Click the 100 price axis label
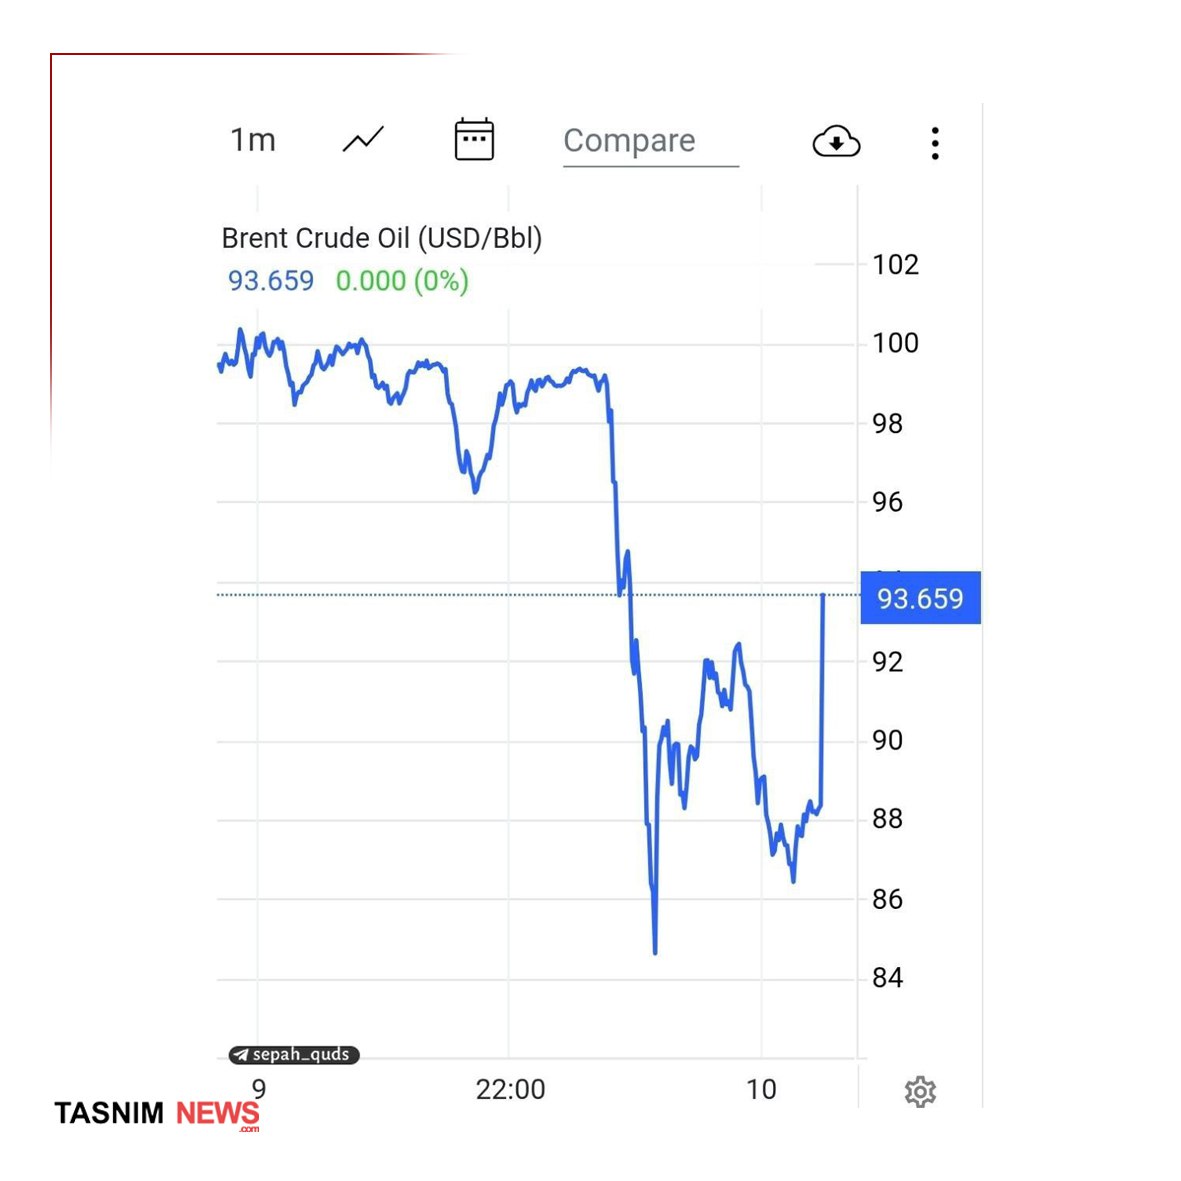This screenshot has width=1181, height=1181. 895,343
